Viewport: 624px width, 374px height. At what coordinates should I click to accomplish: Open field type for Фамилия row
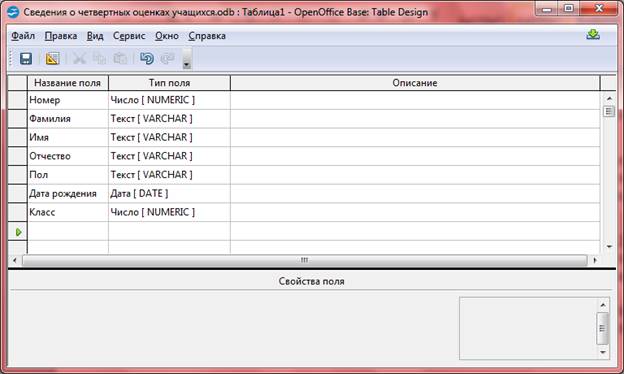tap(169, 119)
